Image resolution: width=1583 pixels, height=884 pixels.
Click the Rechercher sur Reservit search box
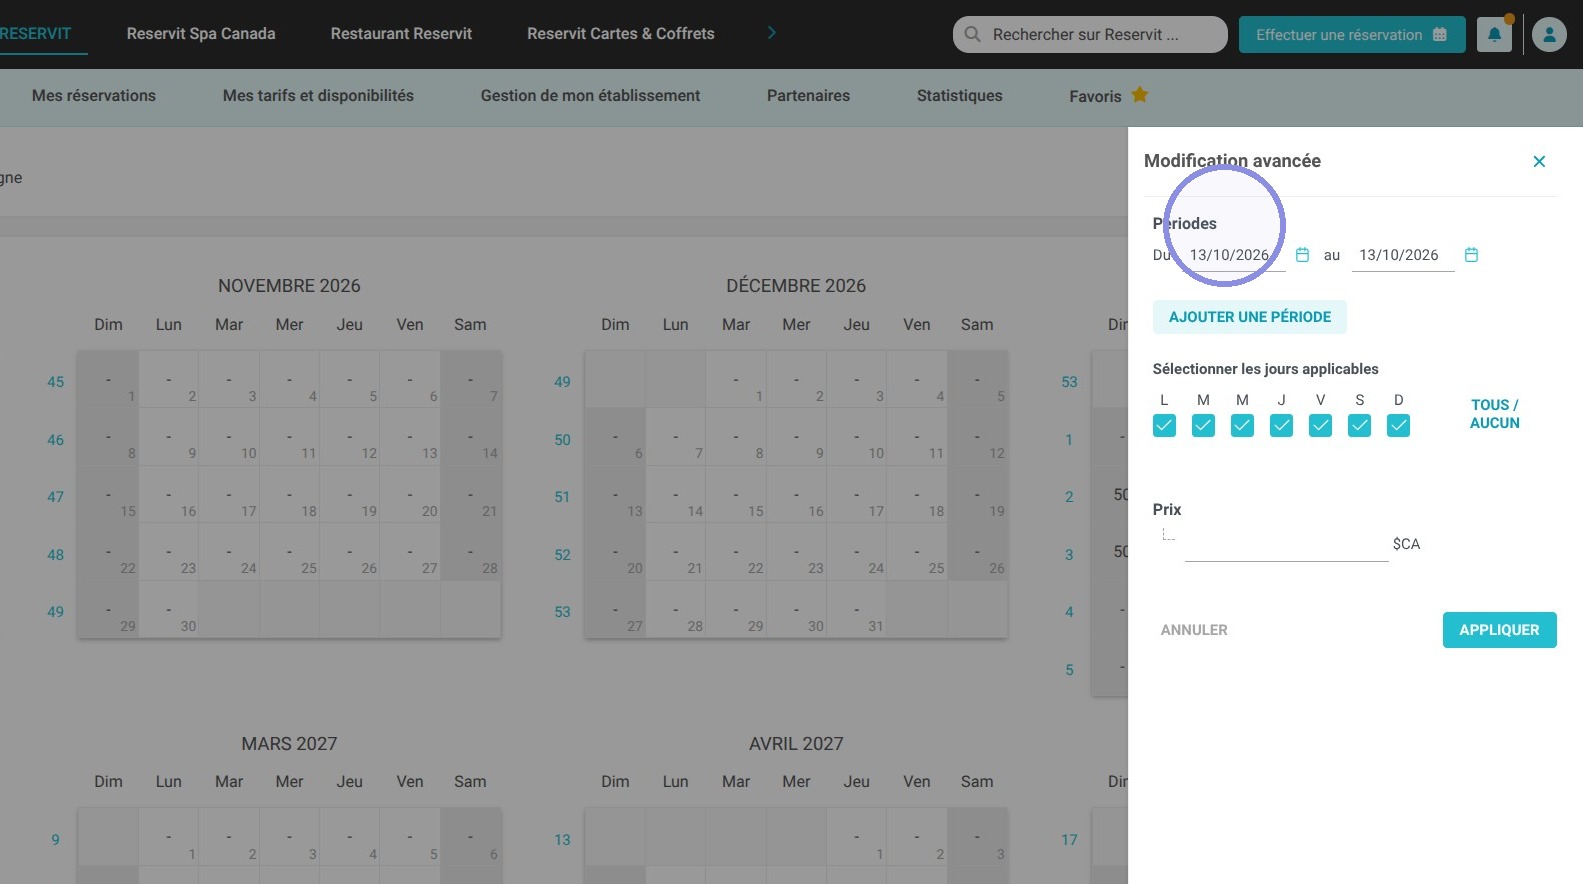click(1090, 34)
